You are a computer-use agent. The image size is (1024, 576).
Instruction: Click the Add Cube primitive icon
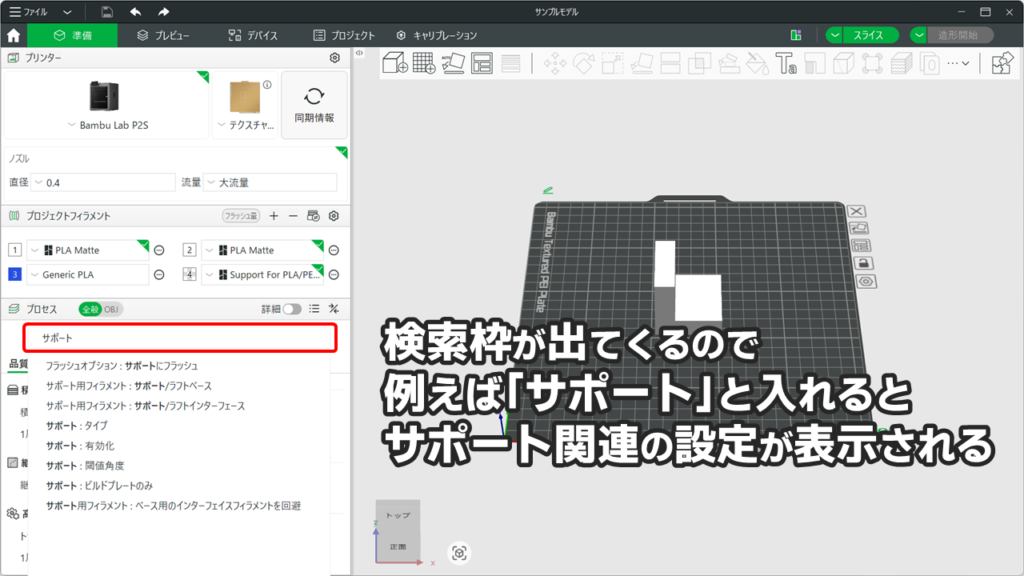coord(394,64)
